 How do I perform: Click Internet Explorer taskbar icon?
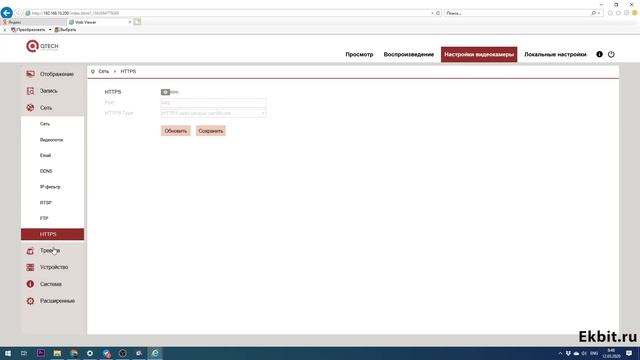pos(155,353)
